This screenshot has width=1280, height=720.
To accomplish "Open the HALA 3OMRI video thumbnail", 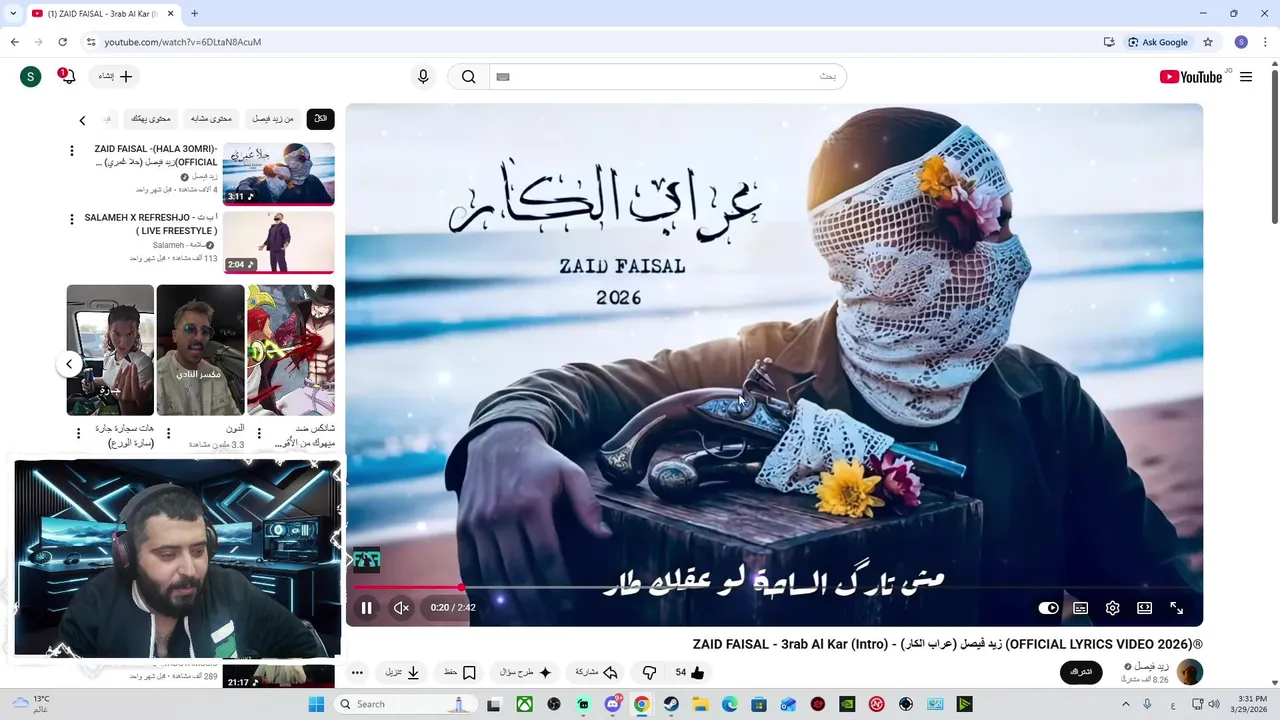I will pyautogui.click(x=278, y=174).
